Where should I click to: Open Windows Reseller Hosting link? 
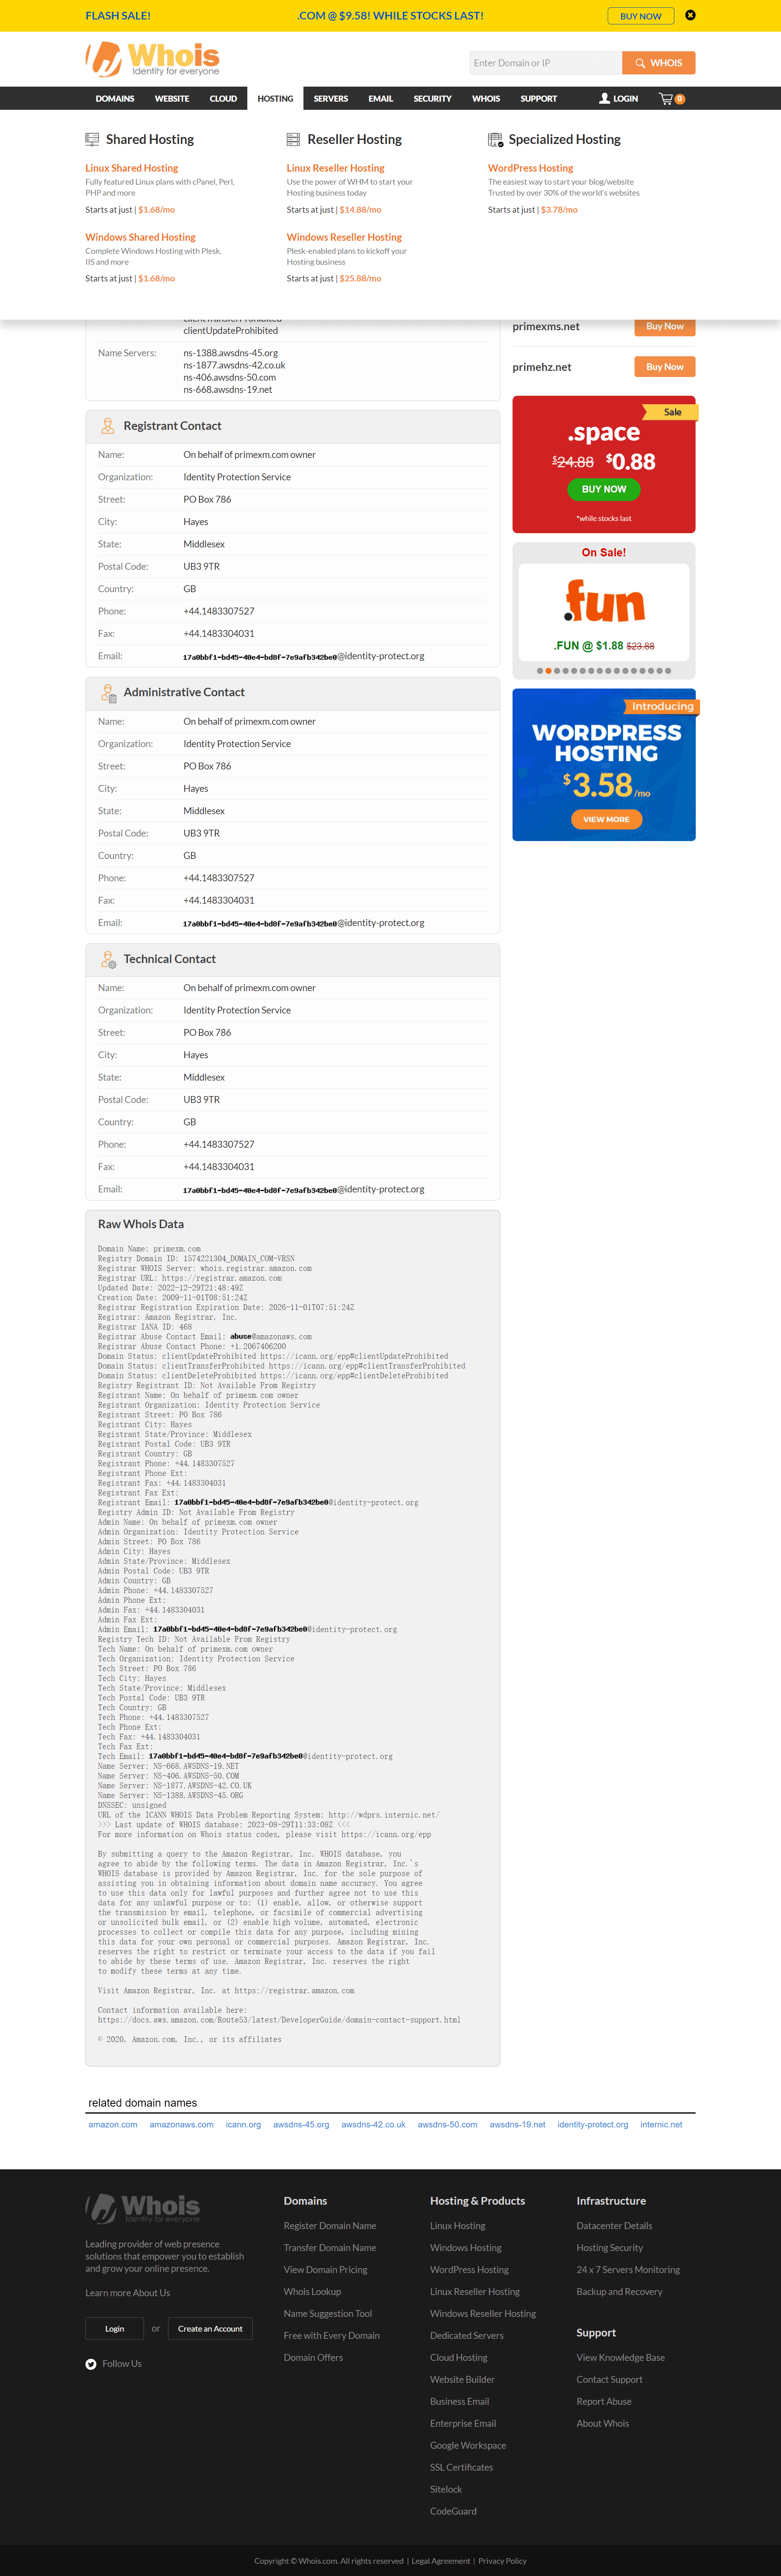[x=344, y=237]
